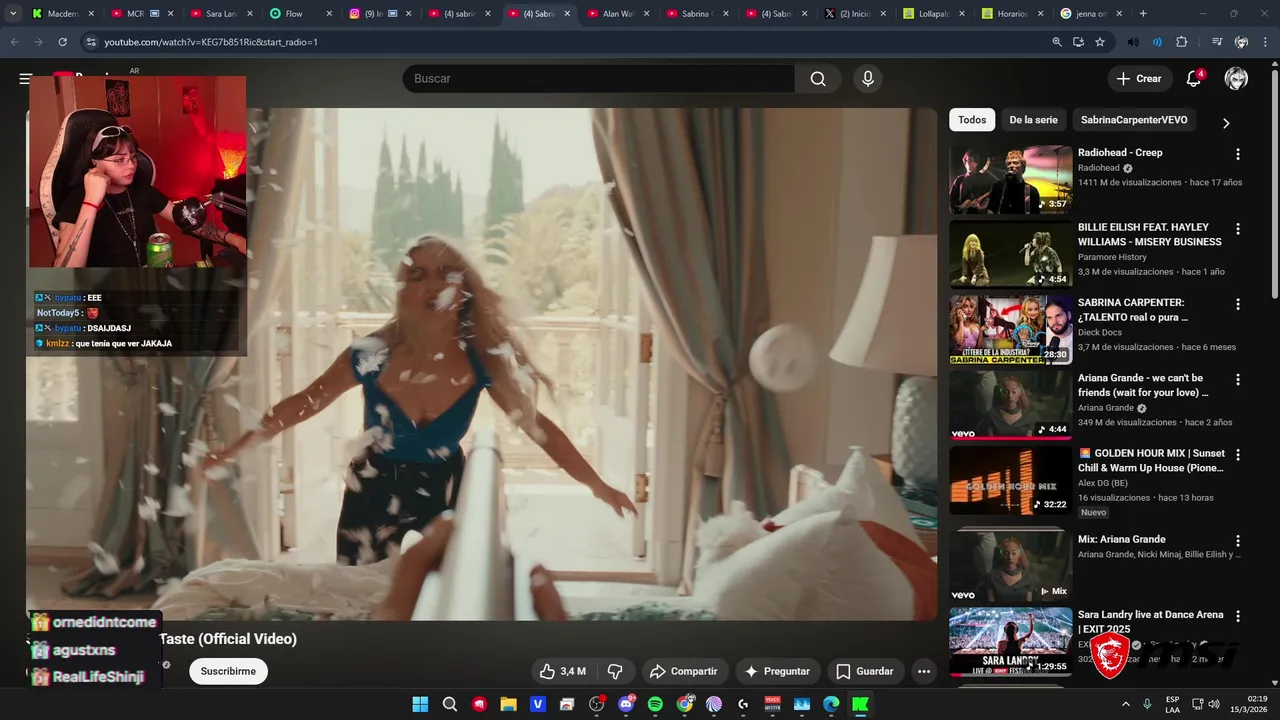Screen dimensions: 1280x720
Task: Select the Todos filter chip
Action: pyautogui.click(x=972, y=120)
